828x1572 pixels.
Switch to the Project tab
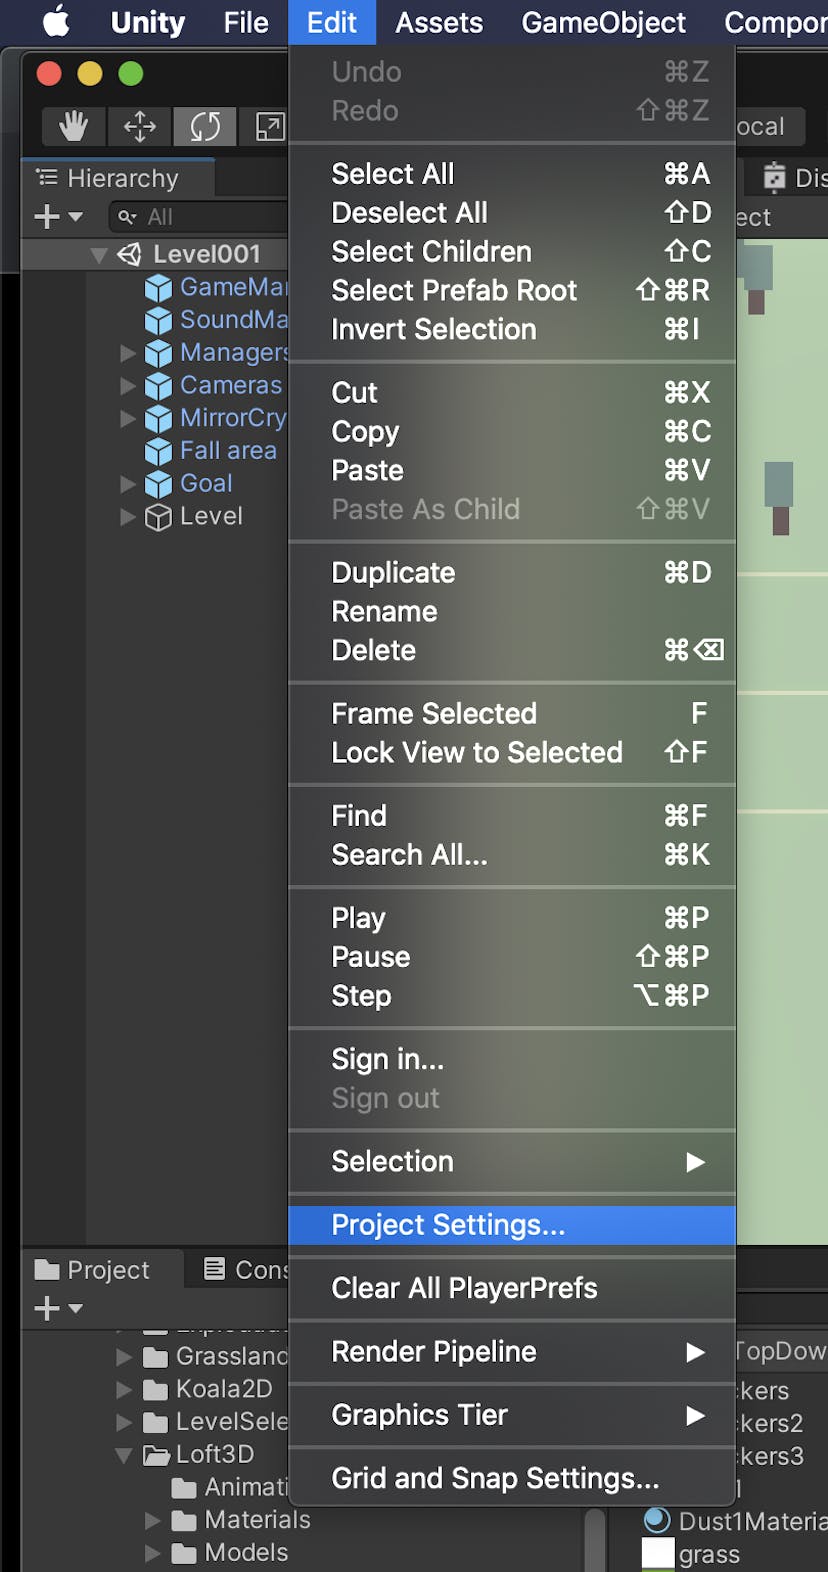(93, 1270)
